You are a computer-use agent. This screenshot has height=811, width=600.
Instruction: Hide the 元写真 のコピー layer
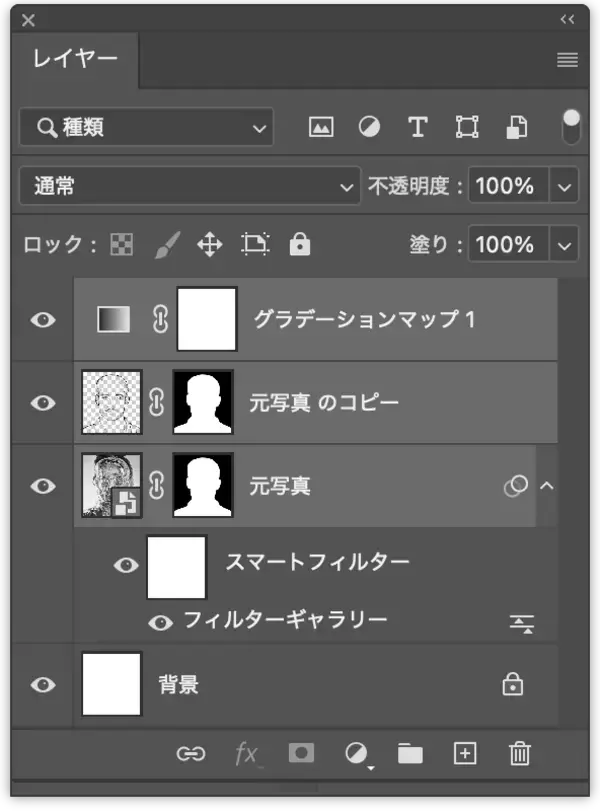click(43, 403)
